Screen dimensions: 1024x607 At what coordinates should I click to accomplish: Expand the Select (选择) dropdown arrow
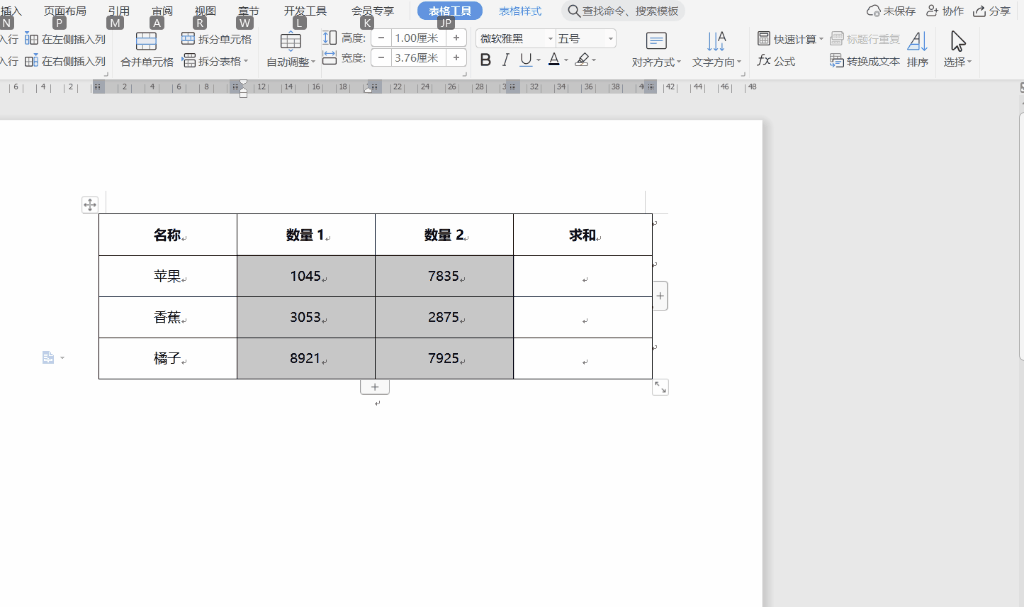970,62
